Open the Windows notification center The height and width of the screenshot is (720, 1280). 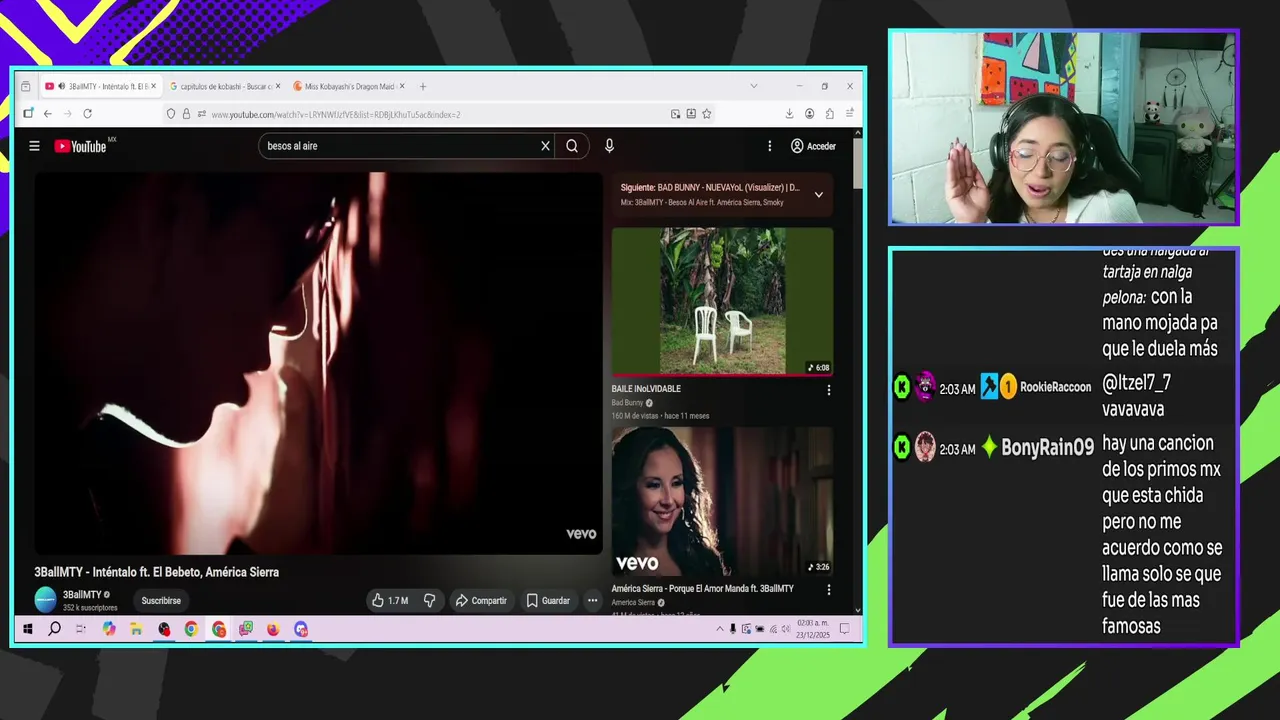tap(844, 629)
